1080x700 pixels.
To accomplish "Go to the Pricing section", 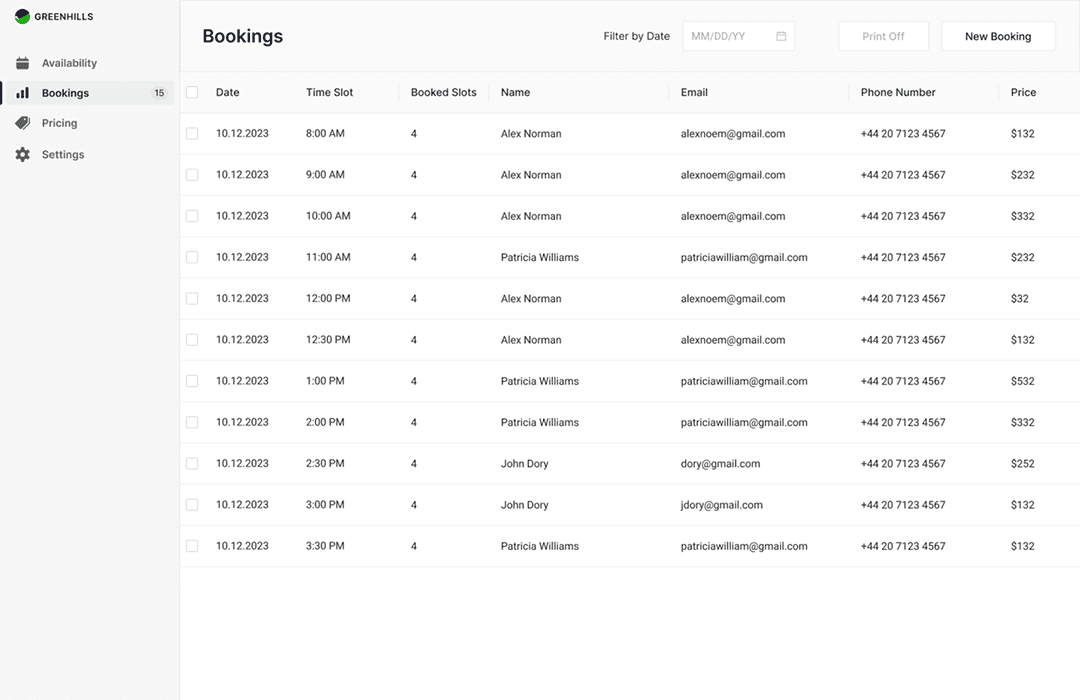I will [x=59, y=123].
